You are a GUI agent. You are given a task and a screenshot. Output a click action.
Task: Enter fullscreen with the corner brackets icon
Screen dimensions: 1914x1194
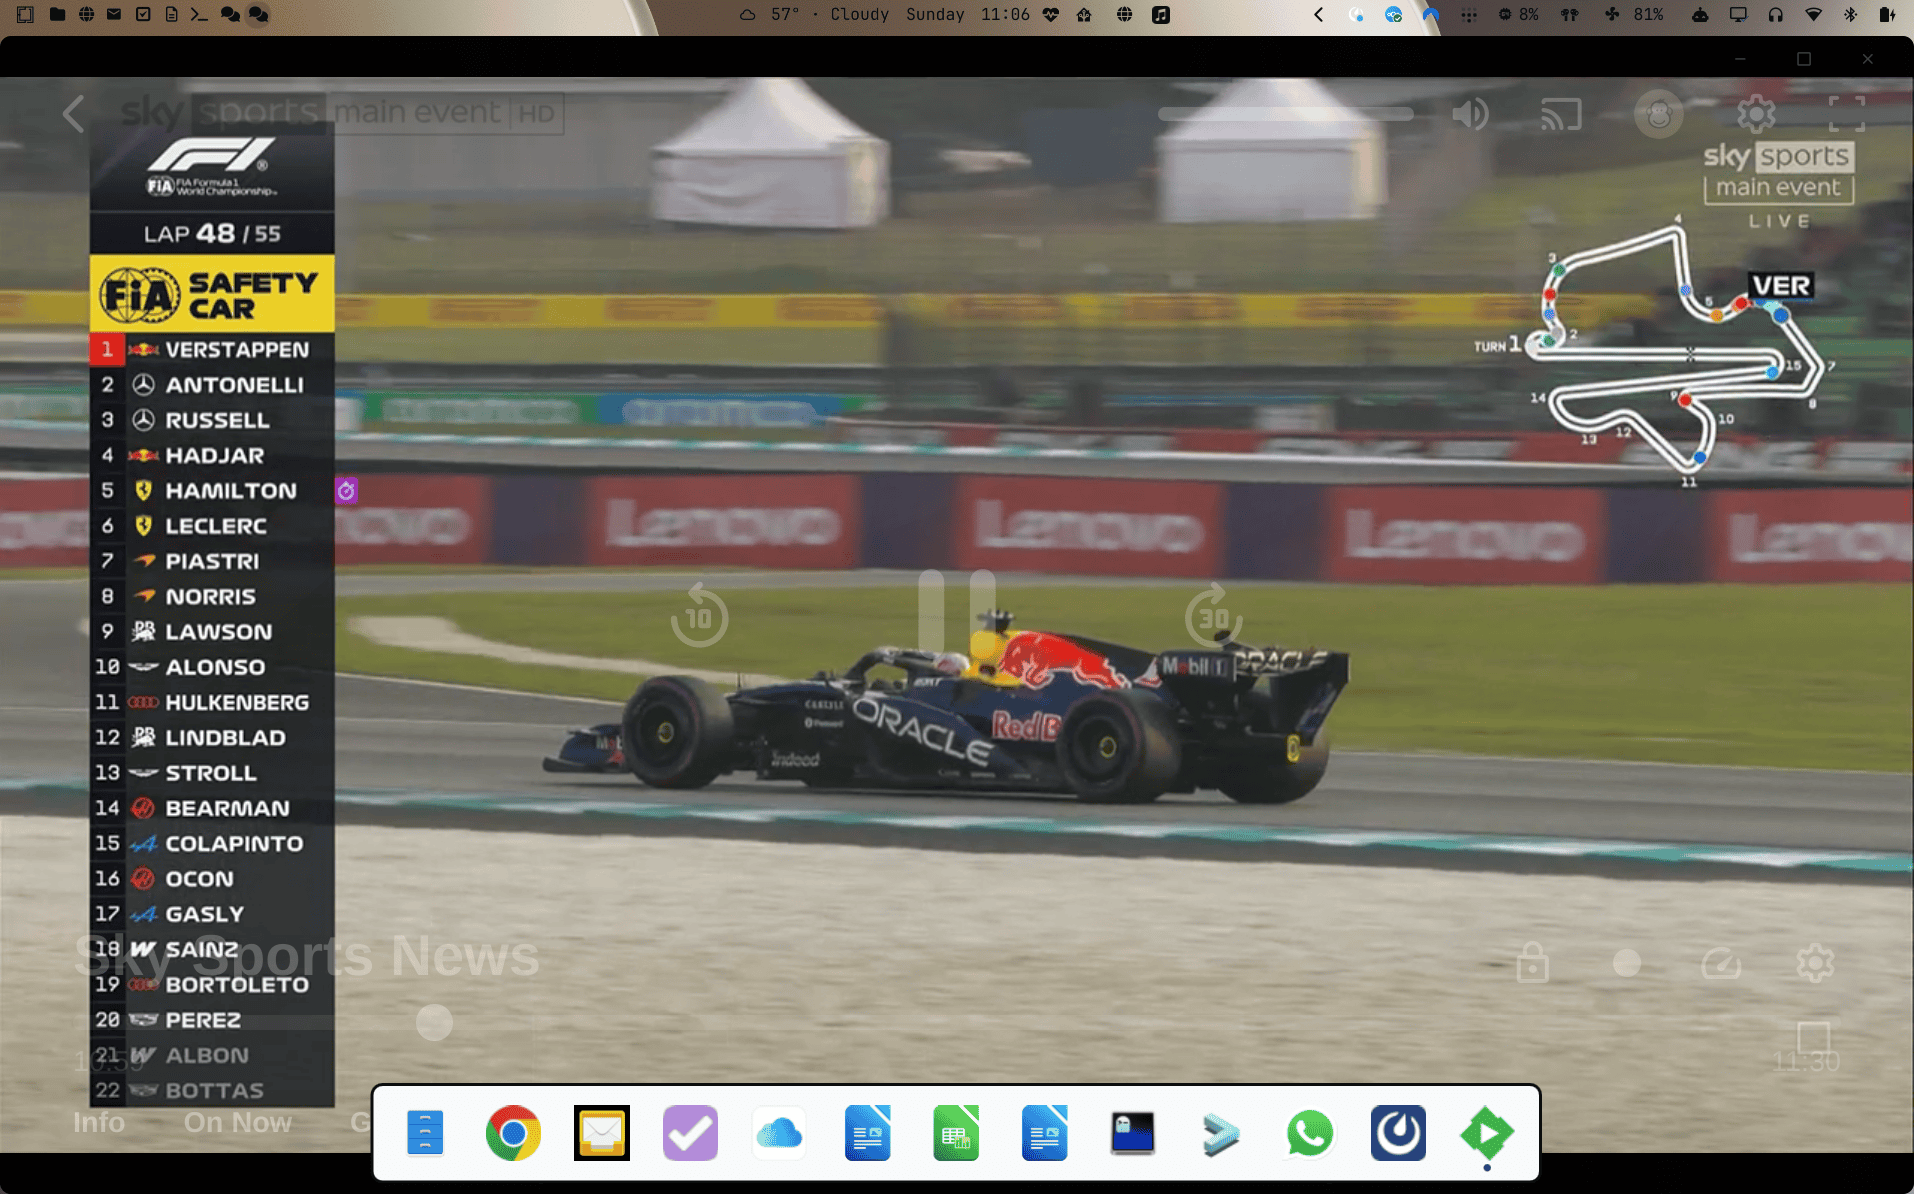(x=1847, y=114)
